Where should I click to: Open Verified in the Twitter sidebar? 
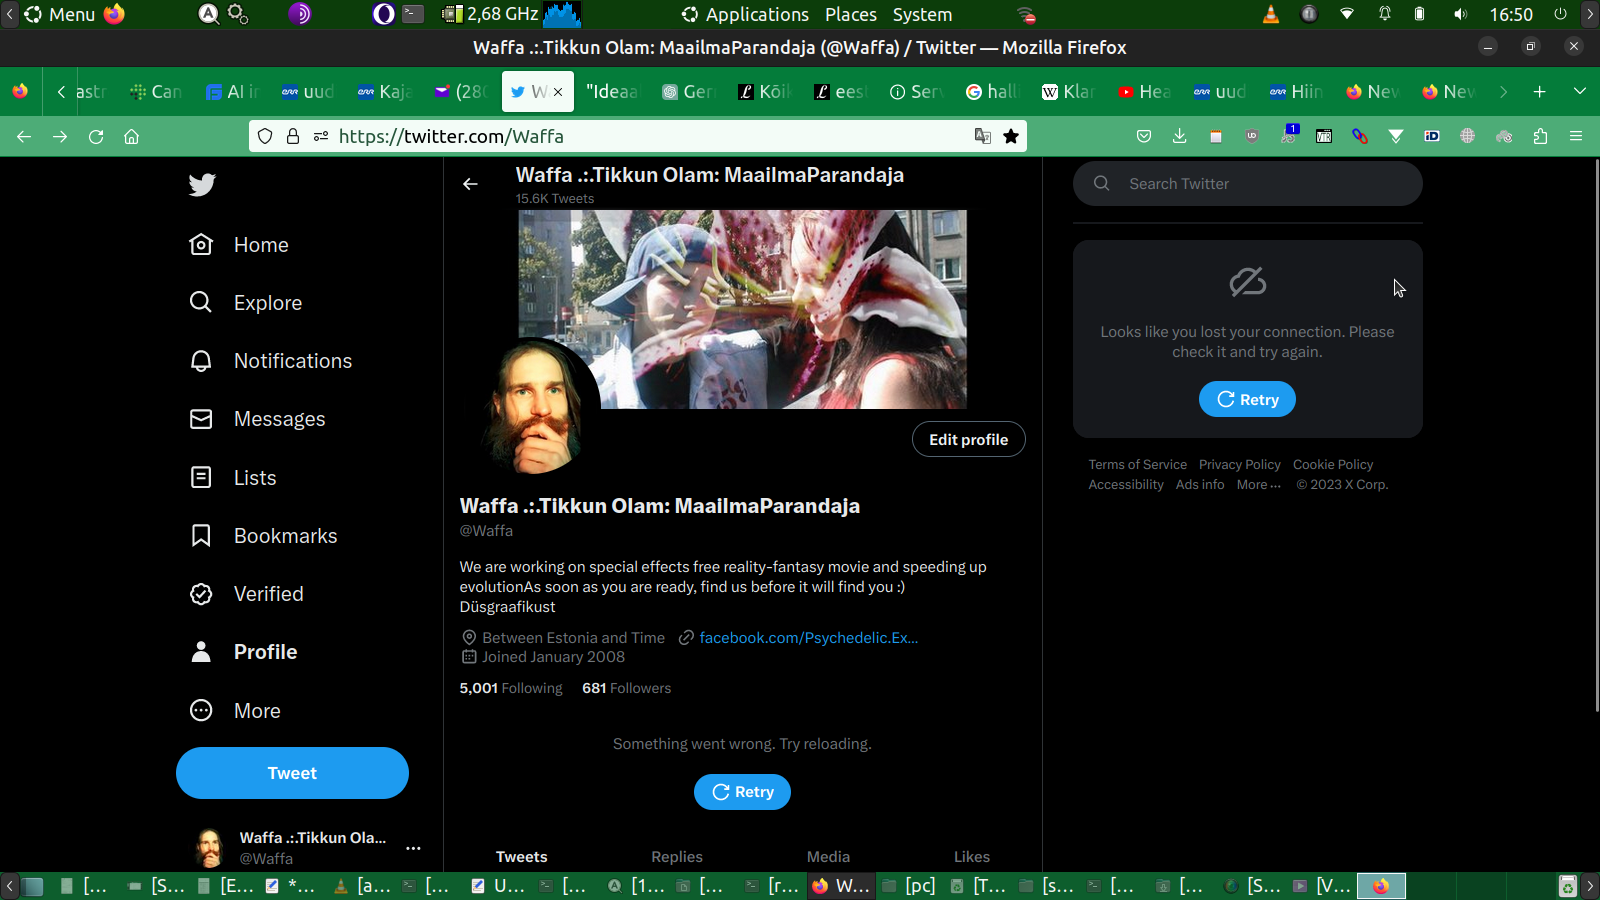point(247,594)
